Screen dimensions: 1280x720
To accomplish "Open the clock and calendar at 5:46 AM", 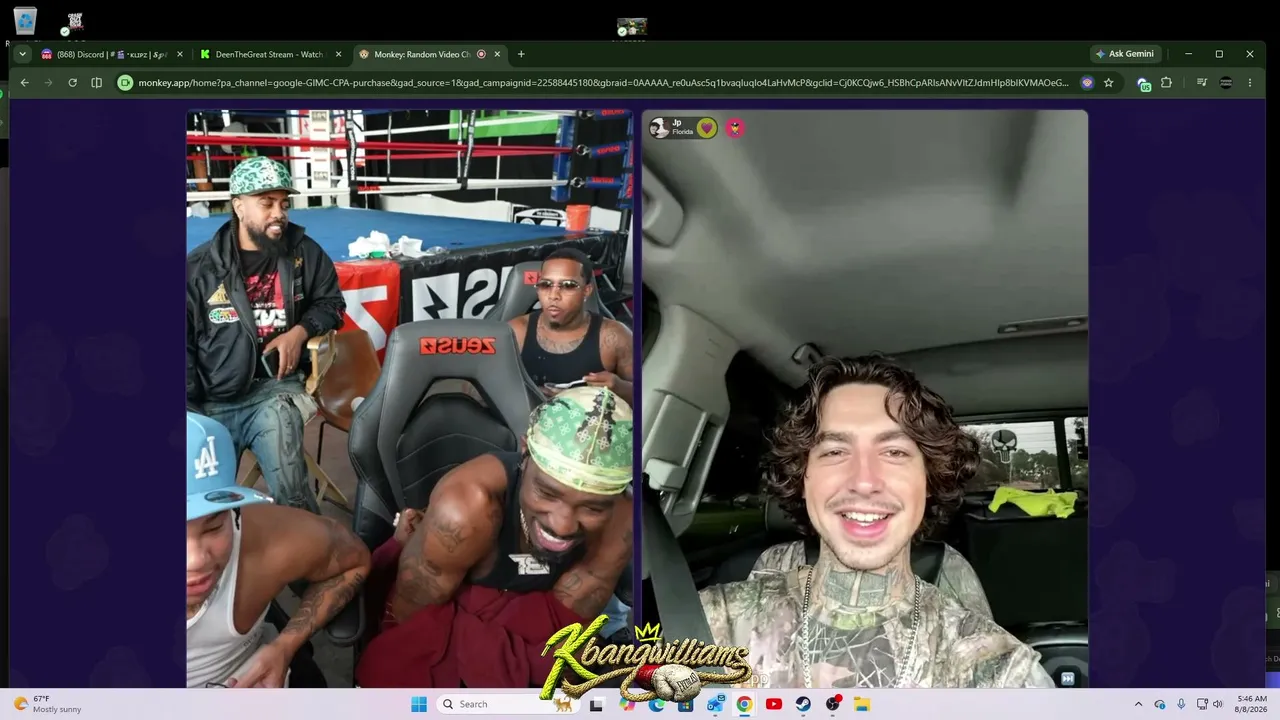I will click(x=1252, y=704).
